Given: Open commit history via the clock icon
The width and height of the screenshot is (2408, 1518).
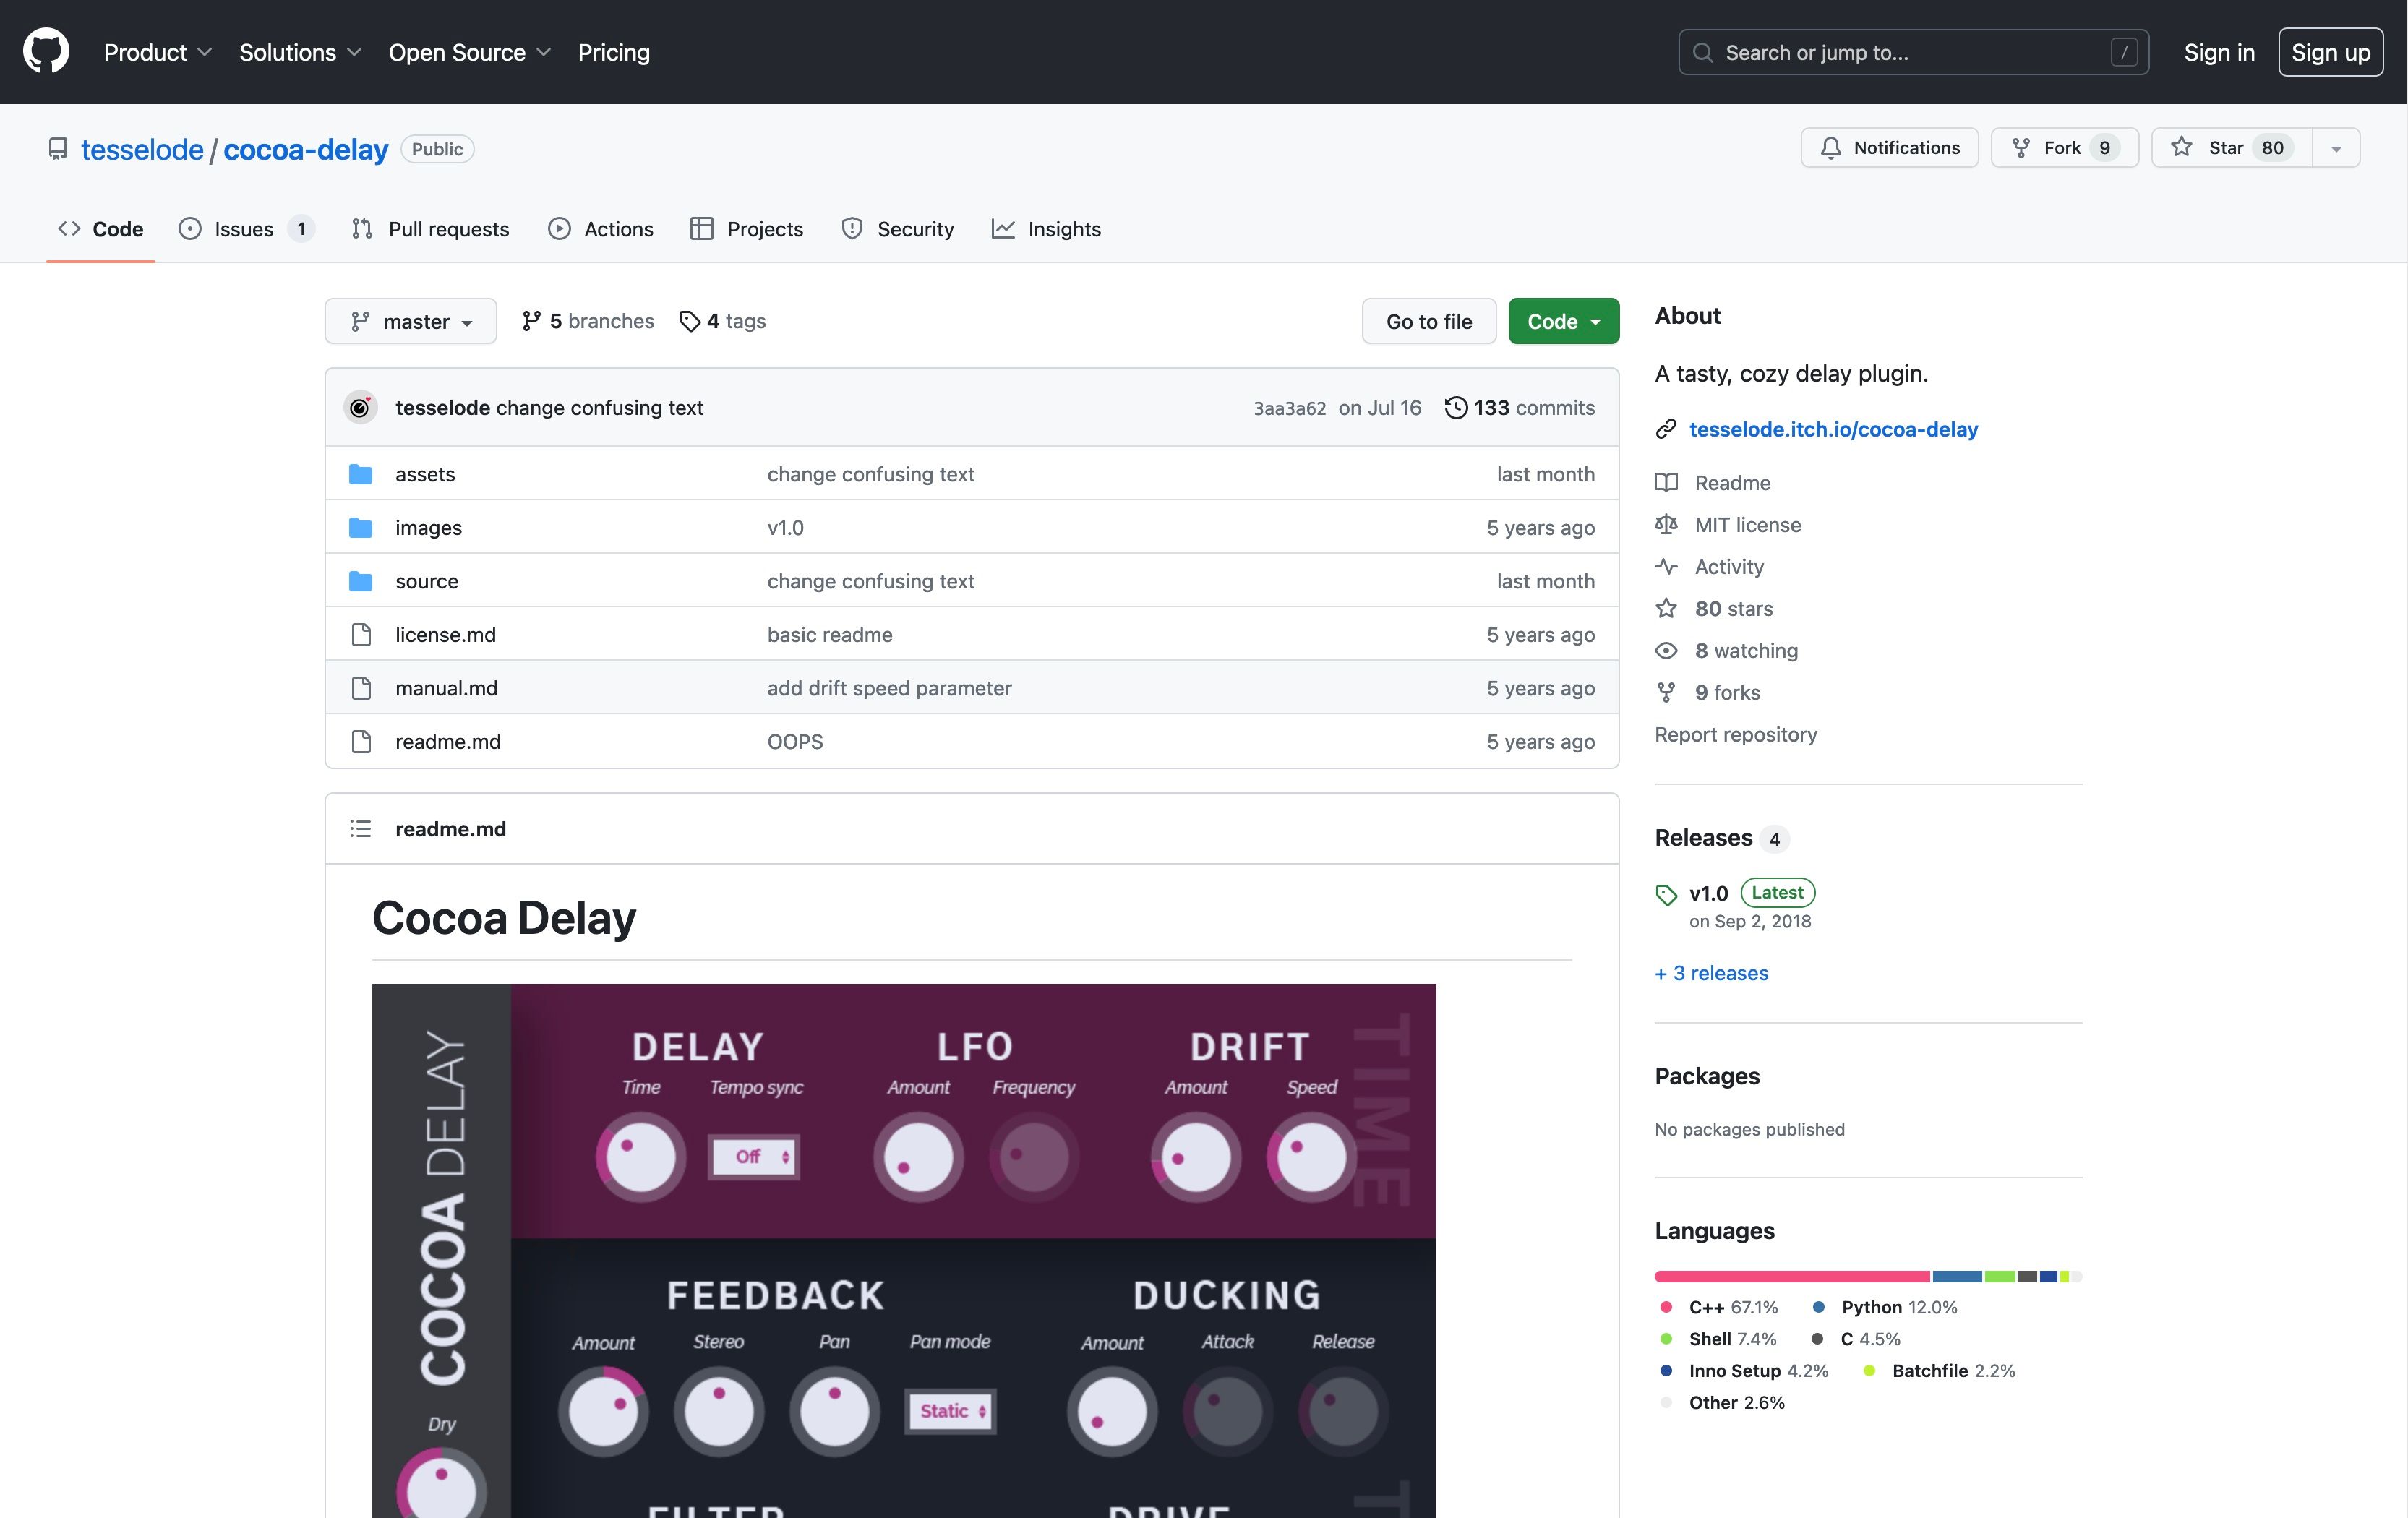Looking at the screenshot, I should point(1456,407).
